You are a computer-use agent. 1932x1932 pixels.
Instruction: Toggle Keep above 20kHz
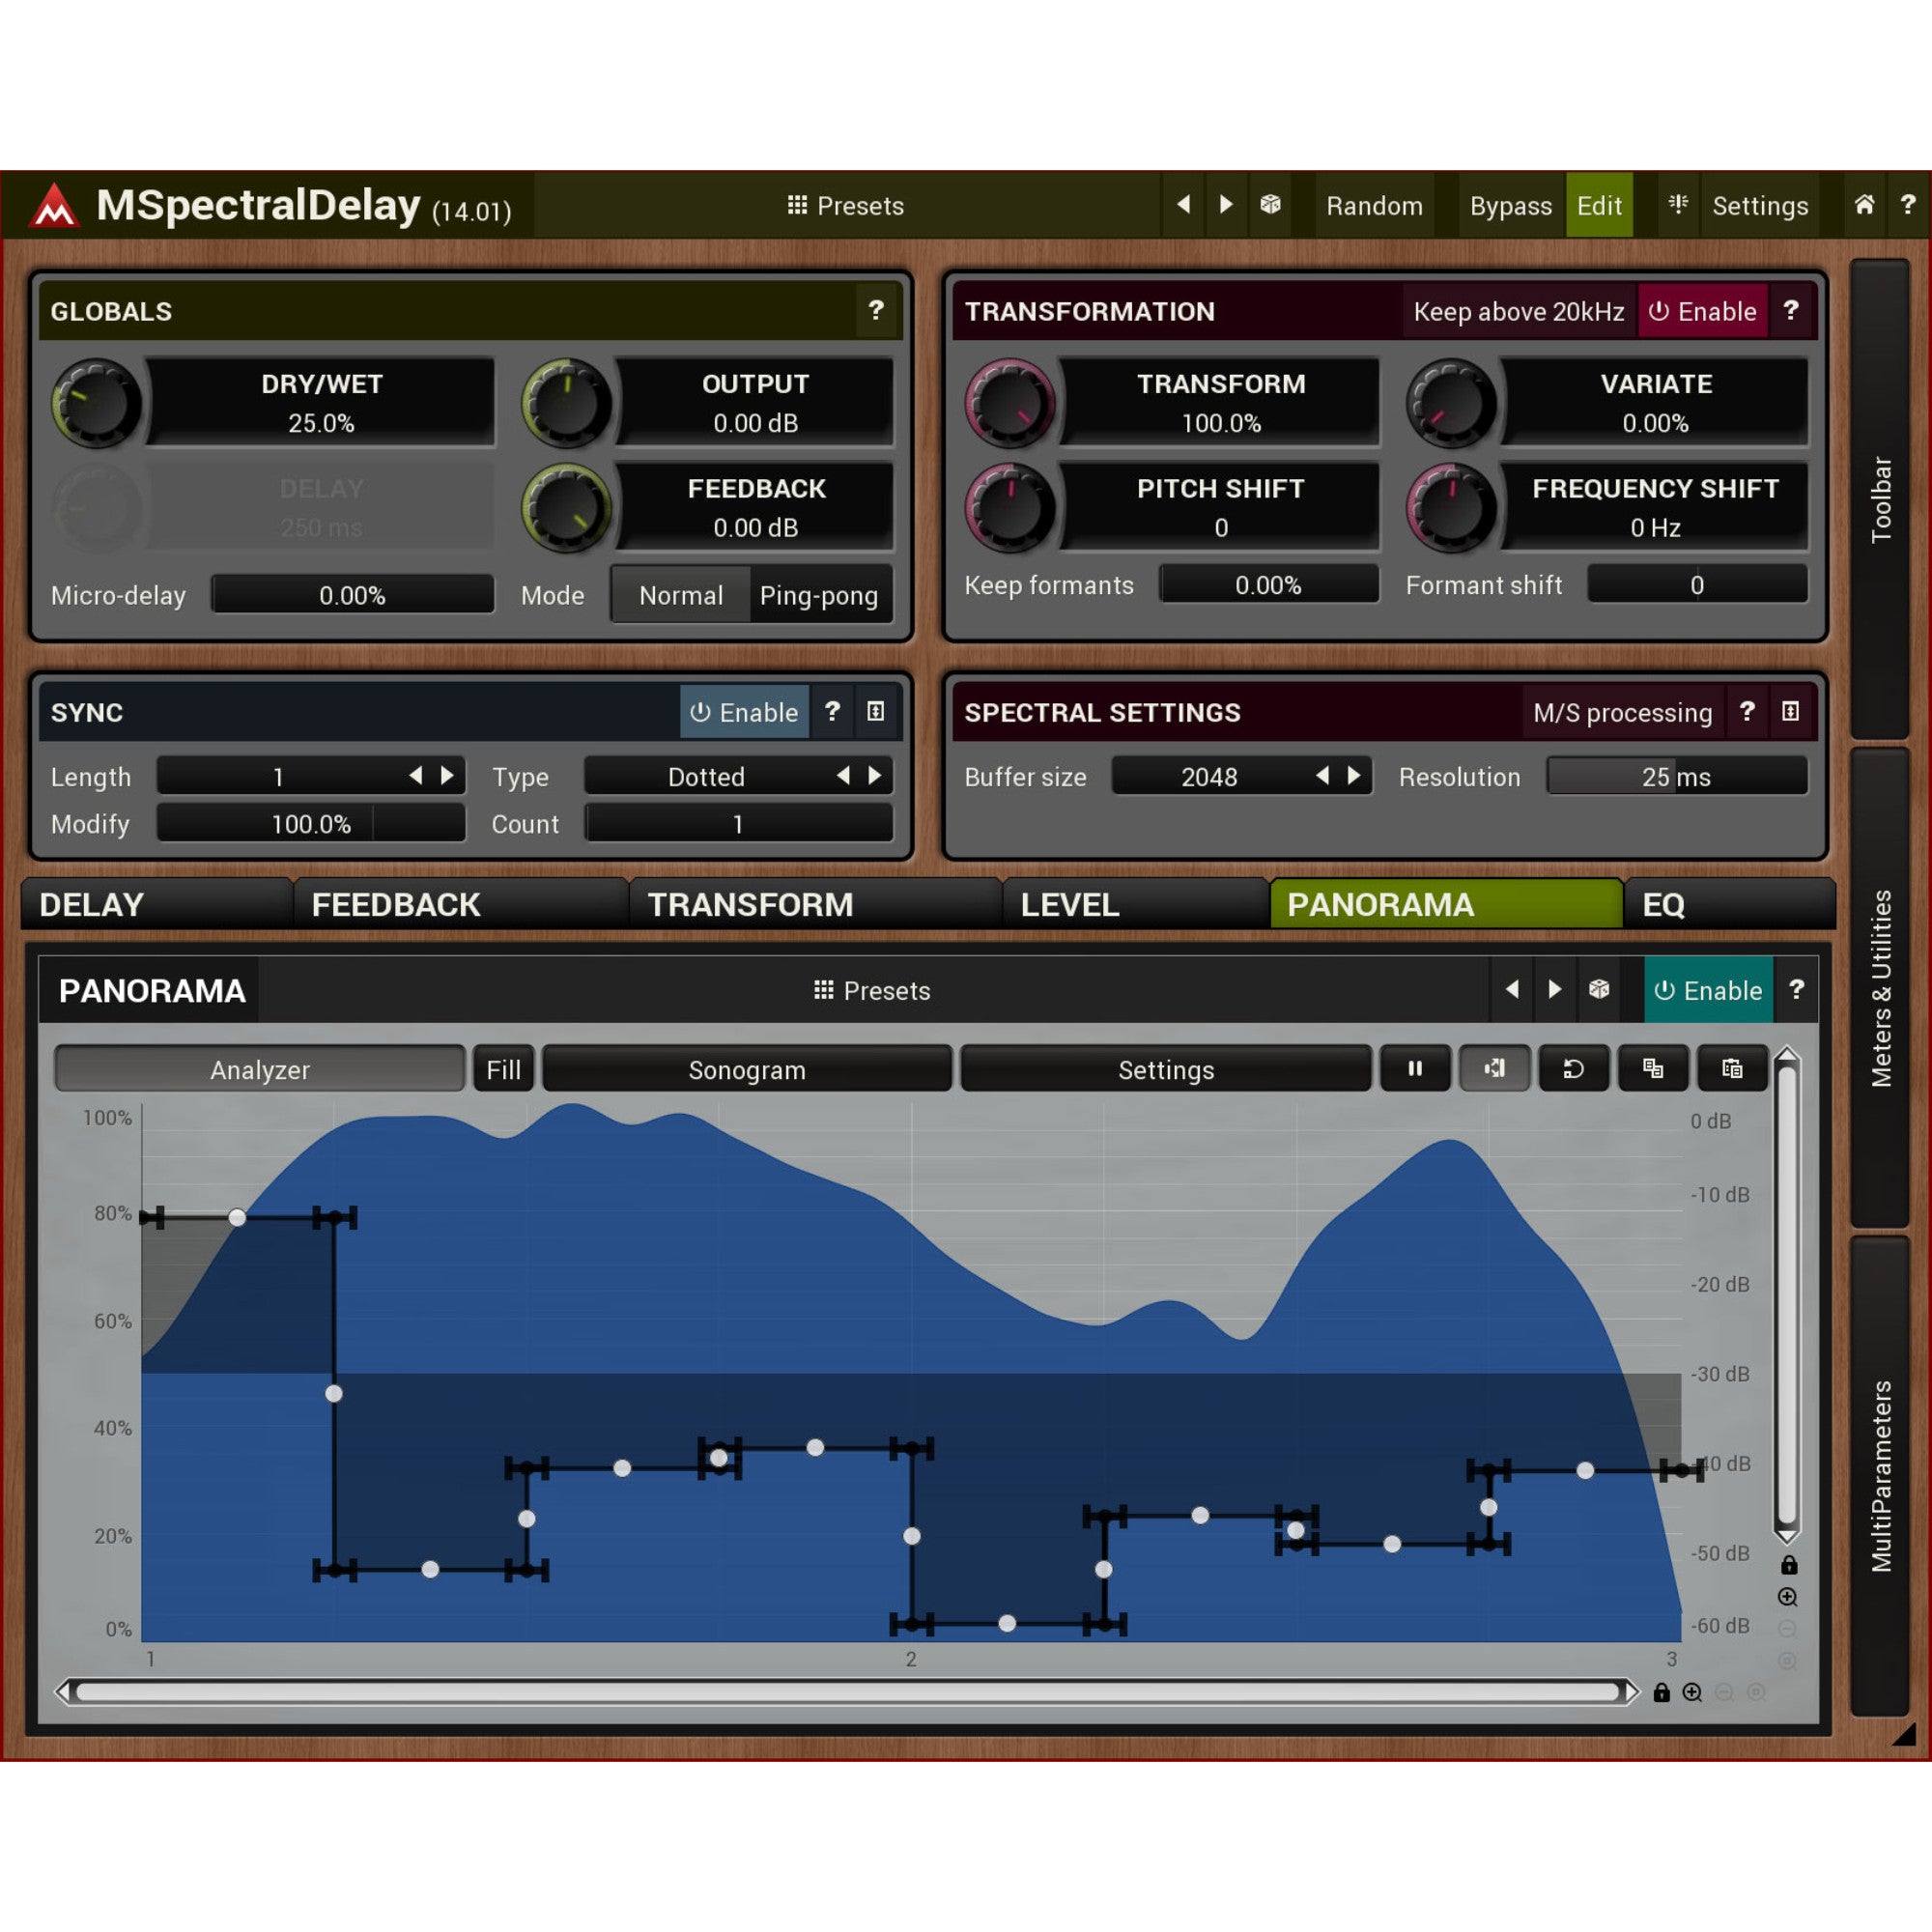(x=1518, y=311)
